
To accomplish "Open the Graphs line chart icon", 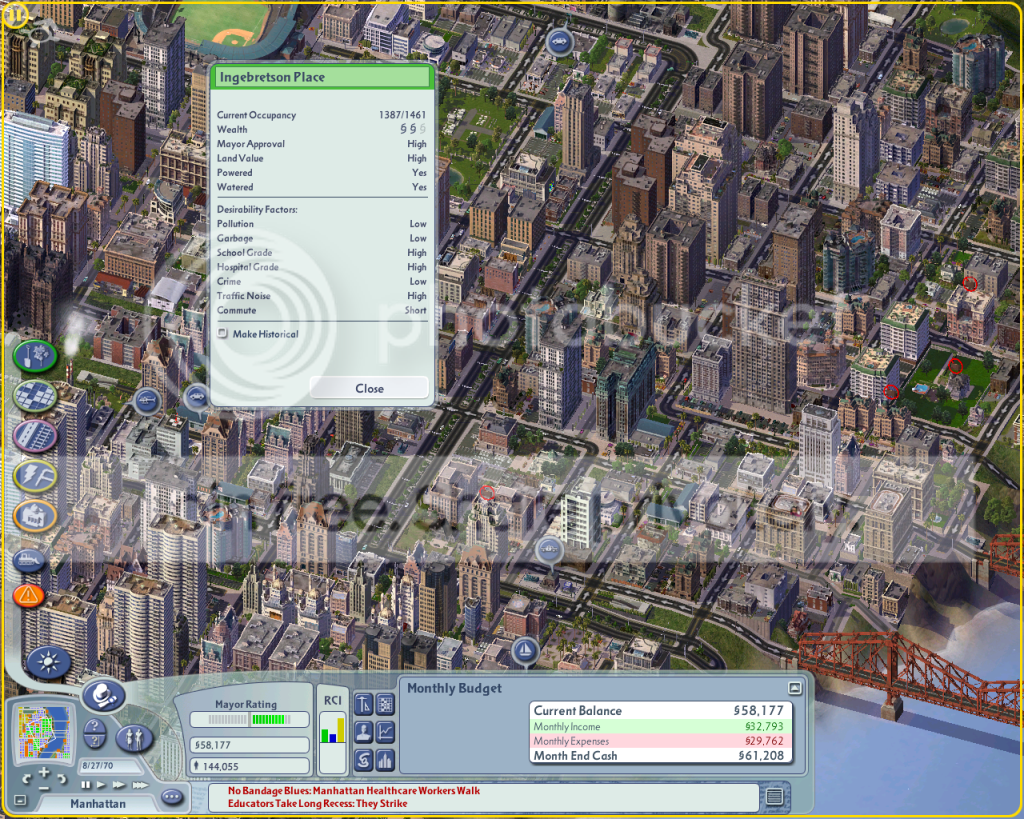I will point(385,732).
